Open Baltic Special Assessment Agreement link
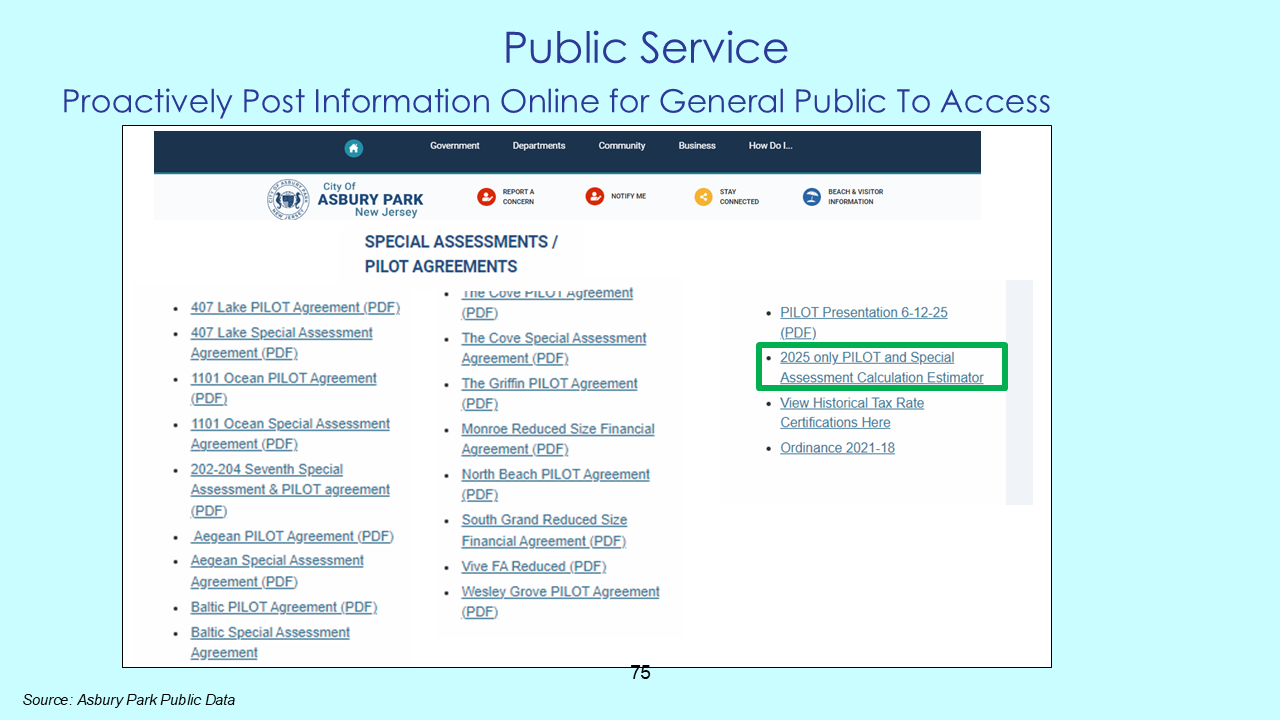The image size is (1280, 720). tap(270, 643)
